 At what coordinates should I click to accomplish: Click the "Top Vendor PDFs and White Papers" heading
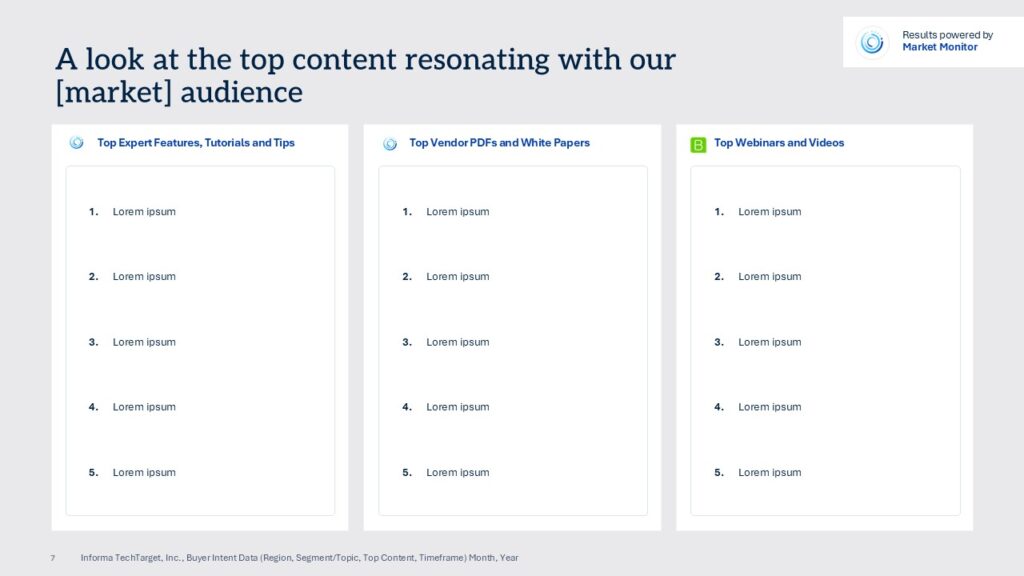[499, 143]
